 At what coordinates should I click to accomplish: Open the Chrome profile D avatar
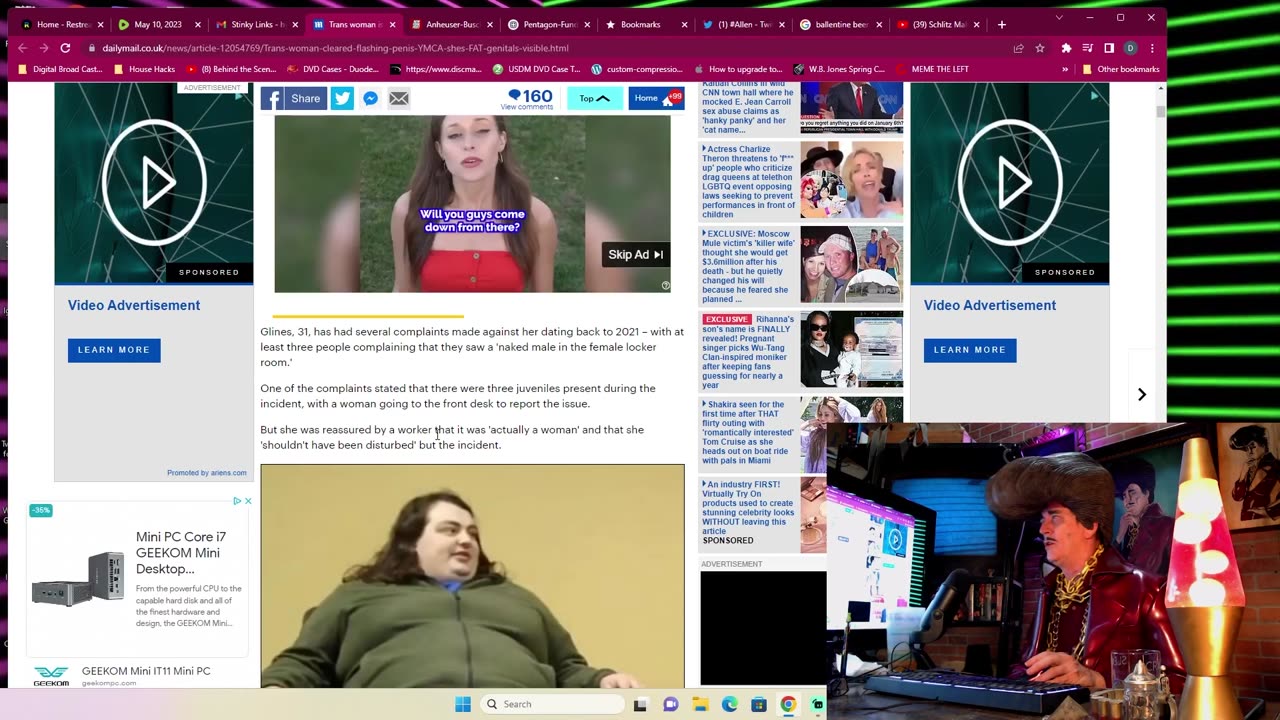pyautogui.click(x=1130, y=48)
